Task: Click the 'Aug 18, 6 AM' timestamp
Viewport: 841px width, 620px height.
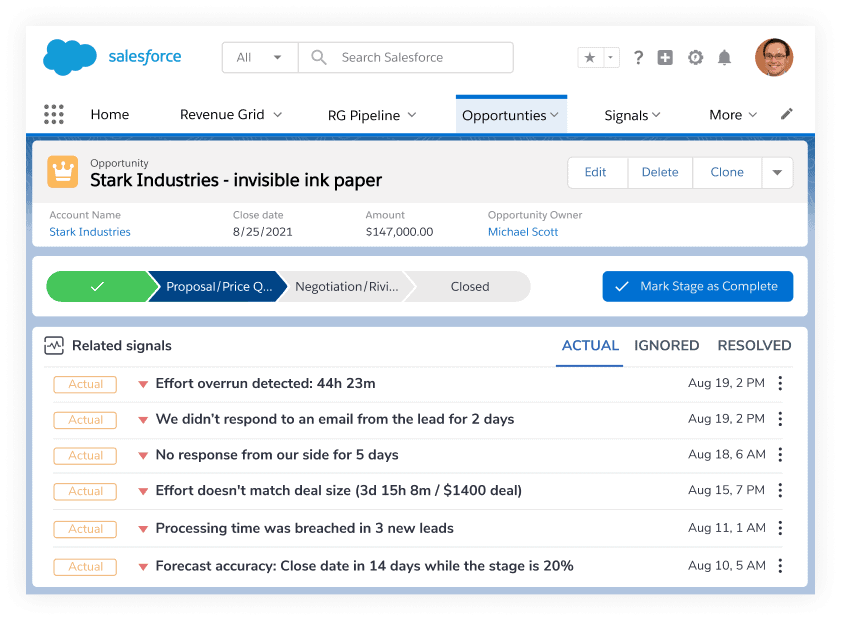Action: 727,455
